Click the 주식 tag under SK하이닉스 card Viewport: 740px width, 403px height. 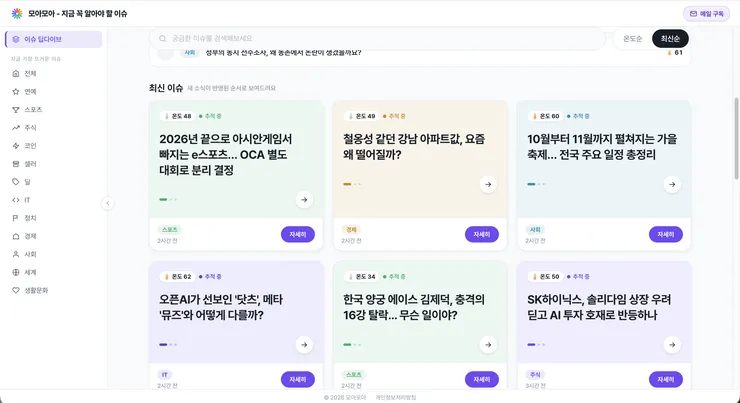535,375
